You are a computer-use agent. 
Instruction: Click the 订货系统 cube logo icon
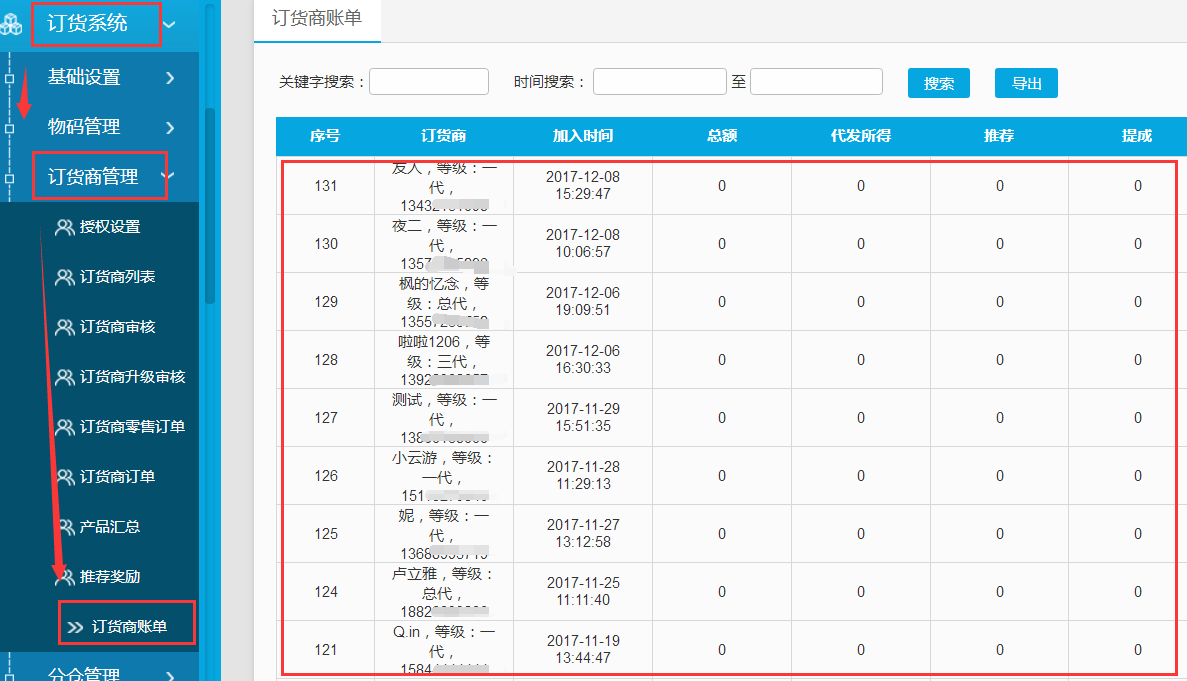(11, 24)
